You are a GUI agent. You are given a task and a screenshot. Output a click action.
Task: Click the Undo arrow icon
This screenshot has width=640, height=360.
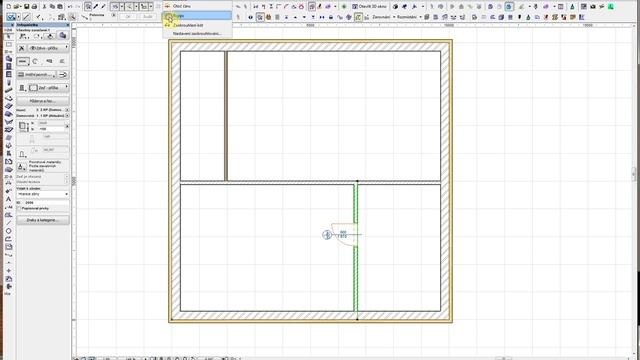tap(70, 7)
